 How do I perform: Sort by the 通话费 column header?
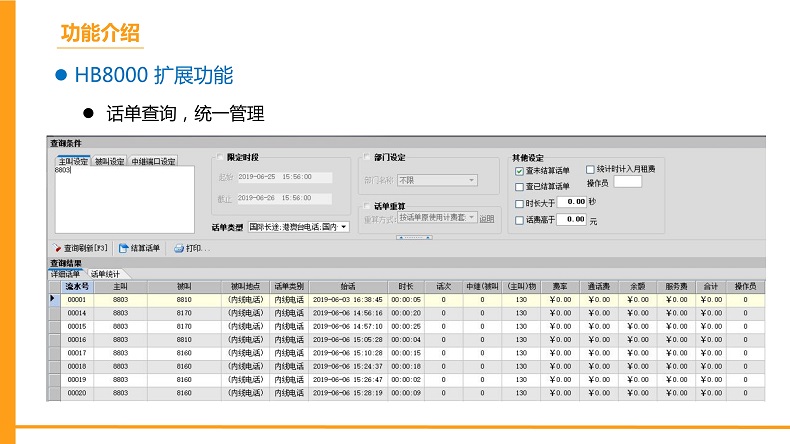(x=599, y=287)
